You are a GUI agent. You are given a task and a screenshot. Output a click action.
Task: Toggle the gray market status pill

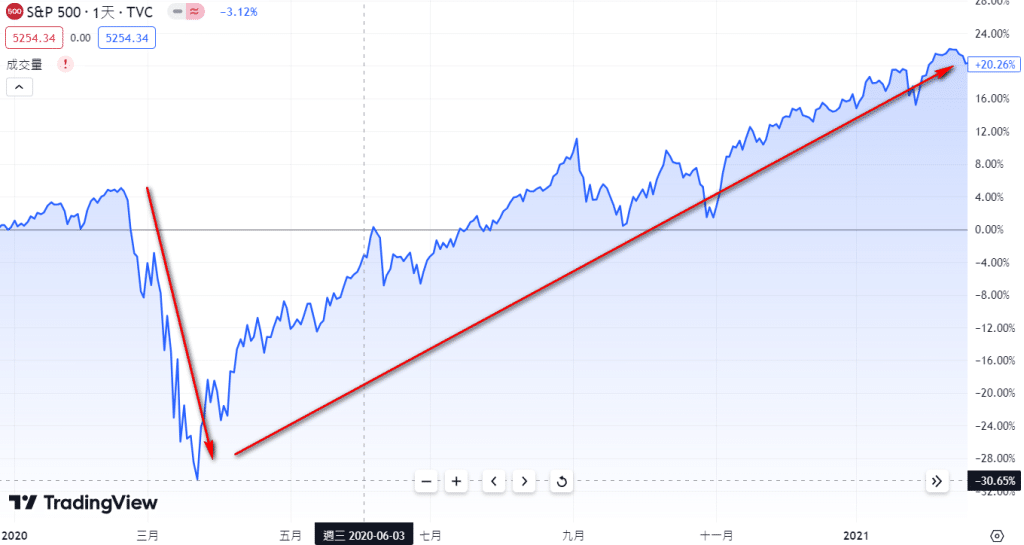click(176, 12)
